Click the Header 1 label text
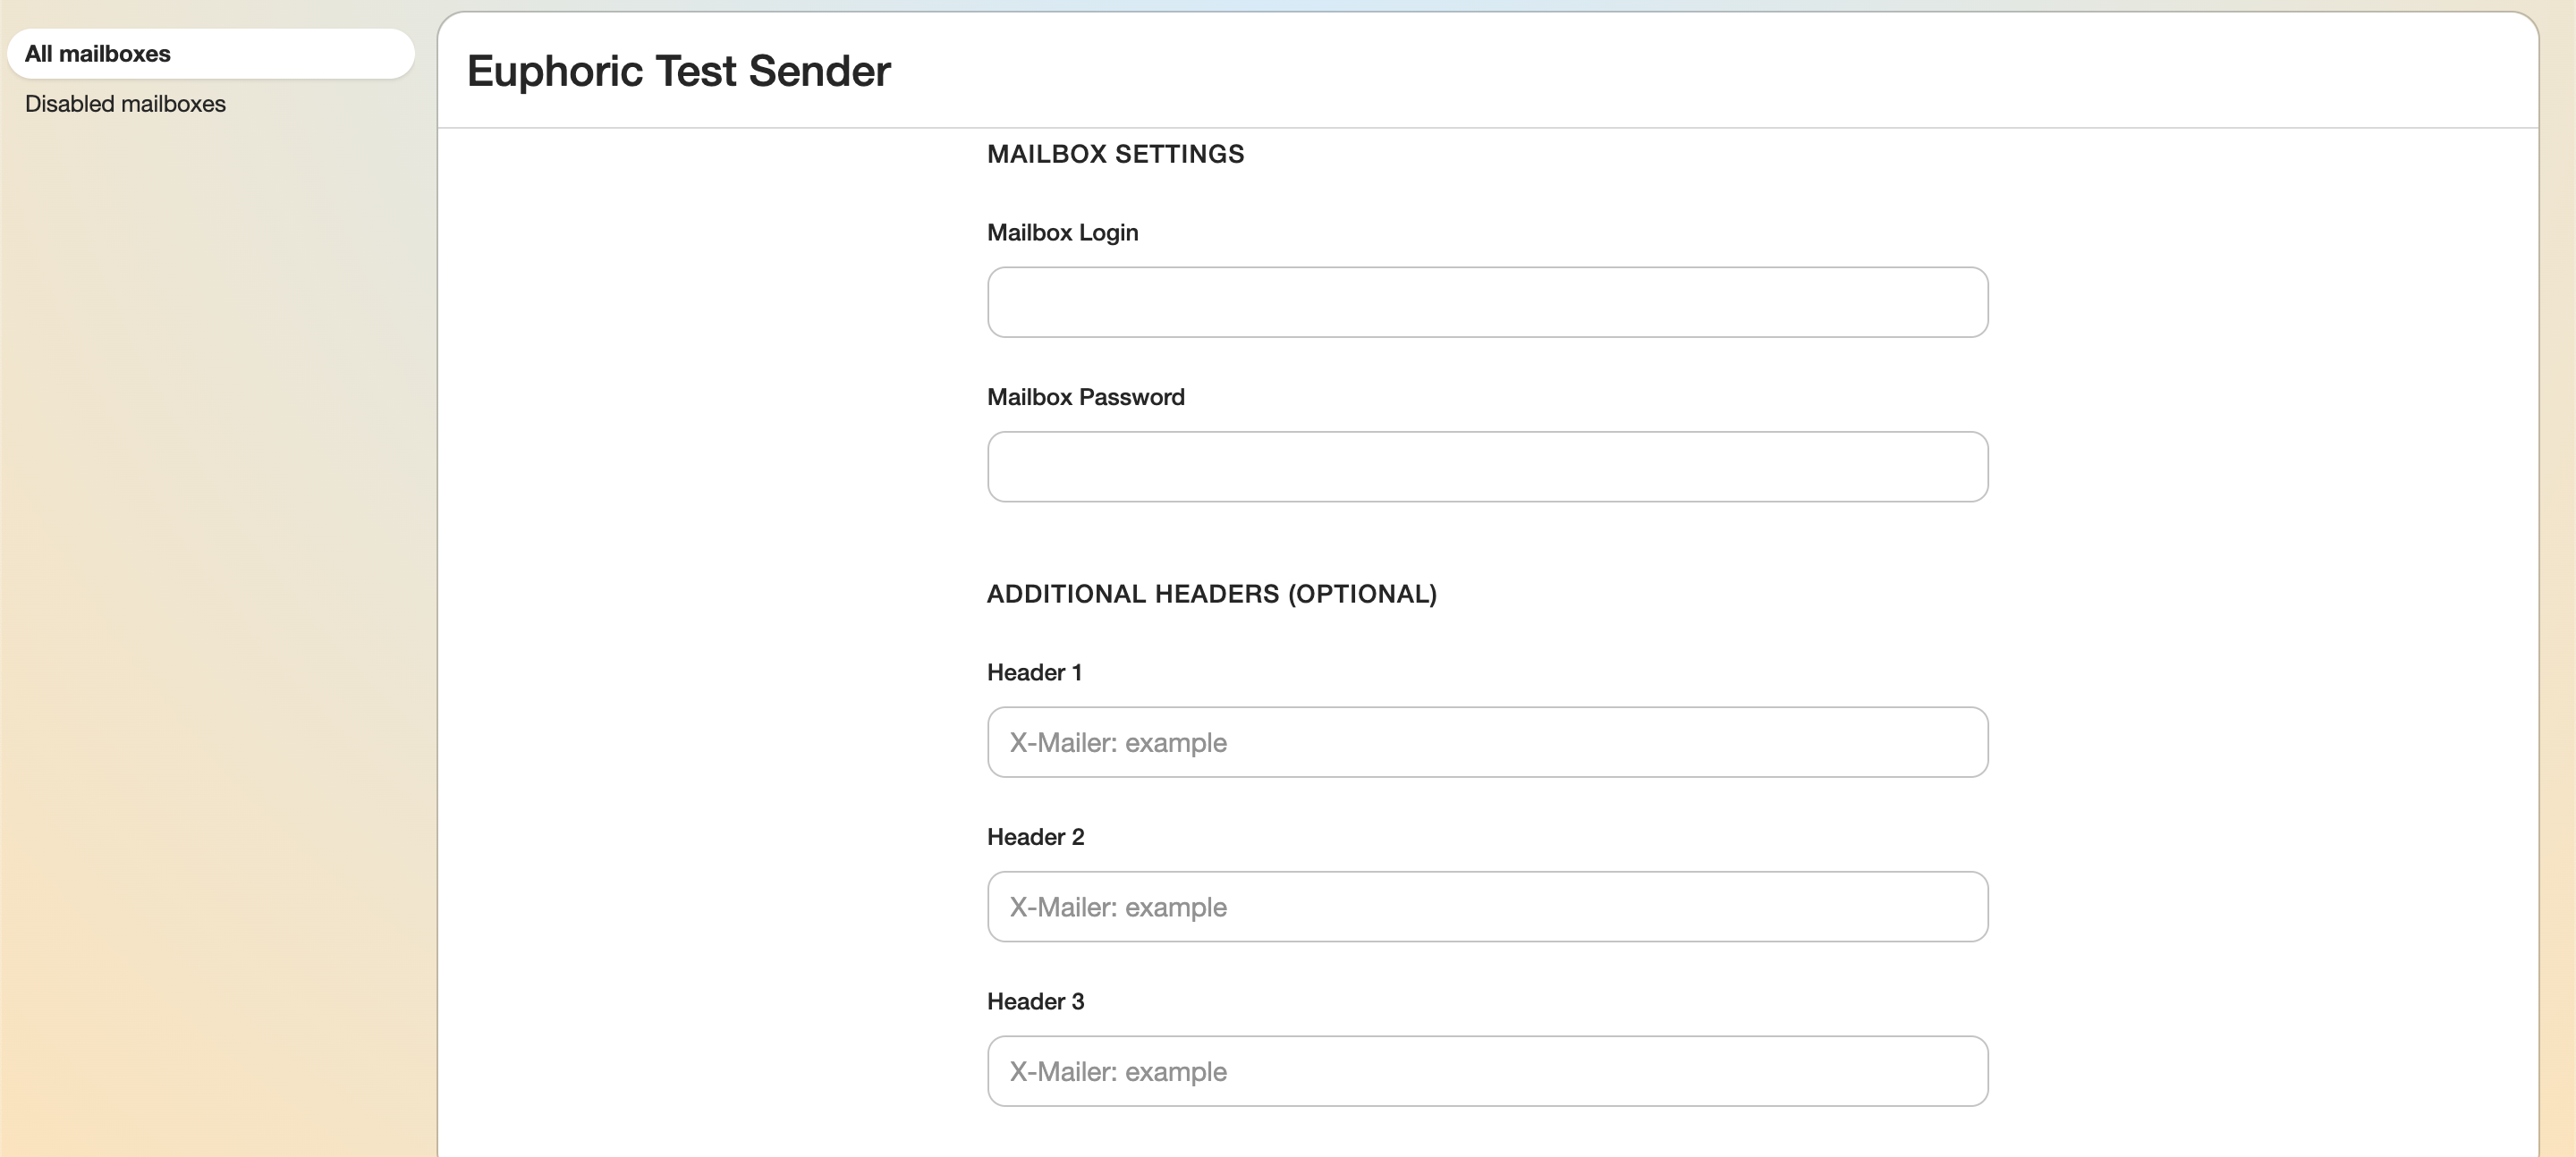The image size is (2576, 1157). click(1034, 673)
